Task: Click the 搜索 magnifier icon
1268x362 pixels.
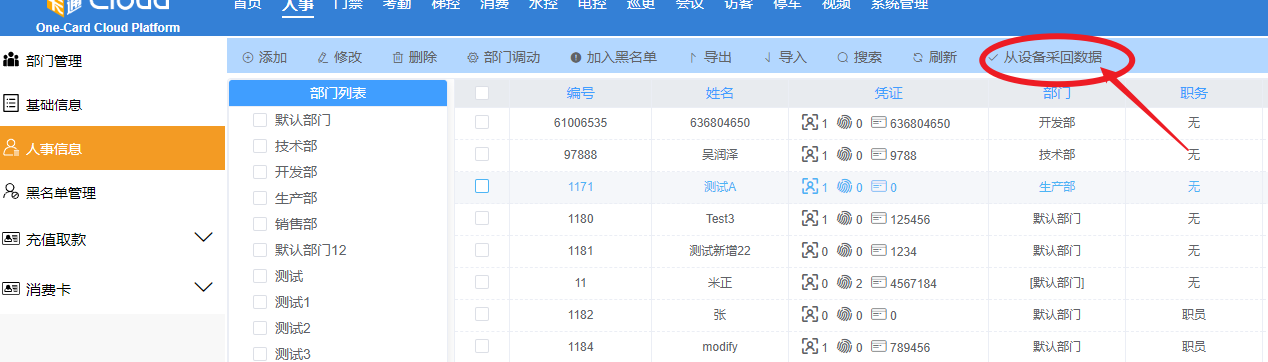Action: [842, 58]
